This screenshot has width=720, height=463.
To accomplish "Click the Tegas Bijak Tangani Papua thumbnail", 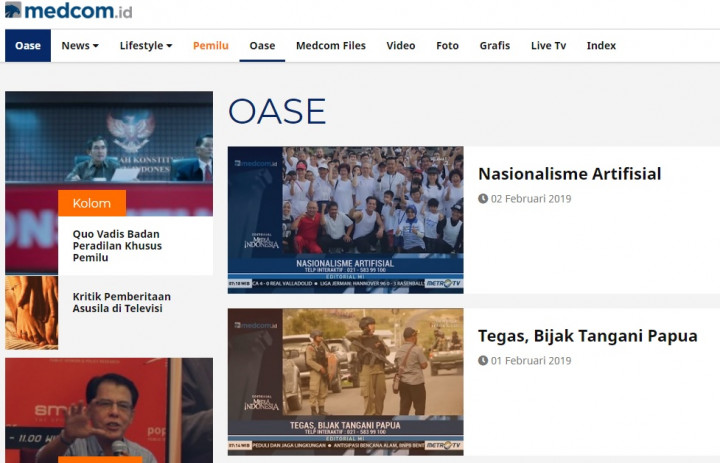I will point(345,382).
